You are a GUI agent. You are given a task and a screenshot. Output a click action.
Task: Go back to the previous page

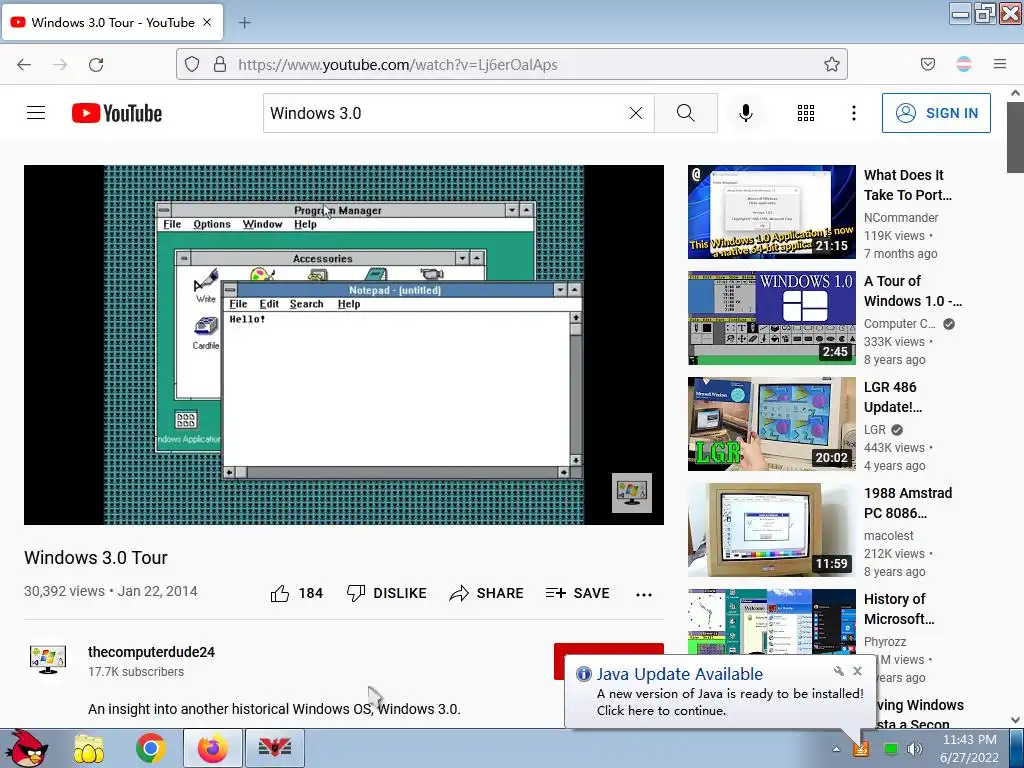click(24, 64)
